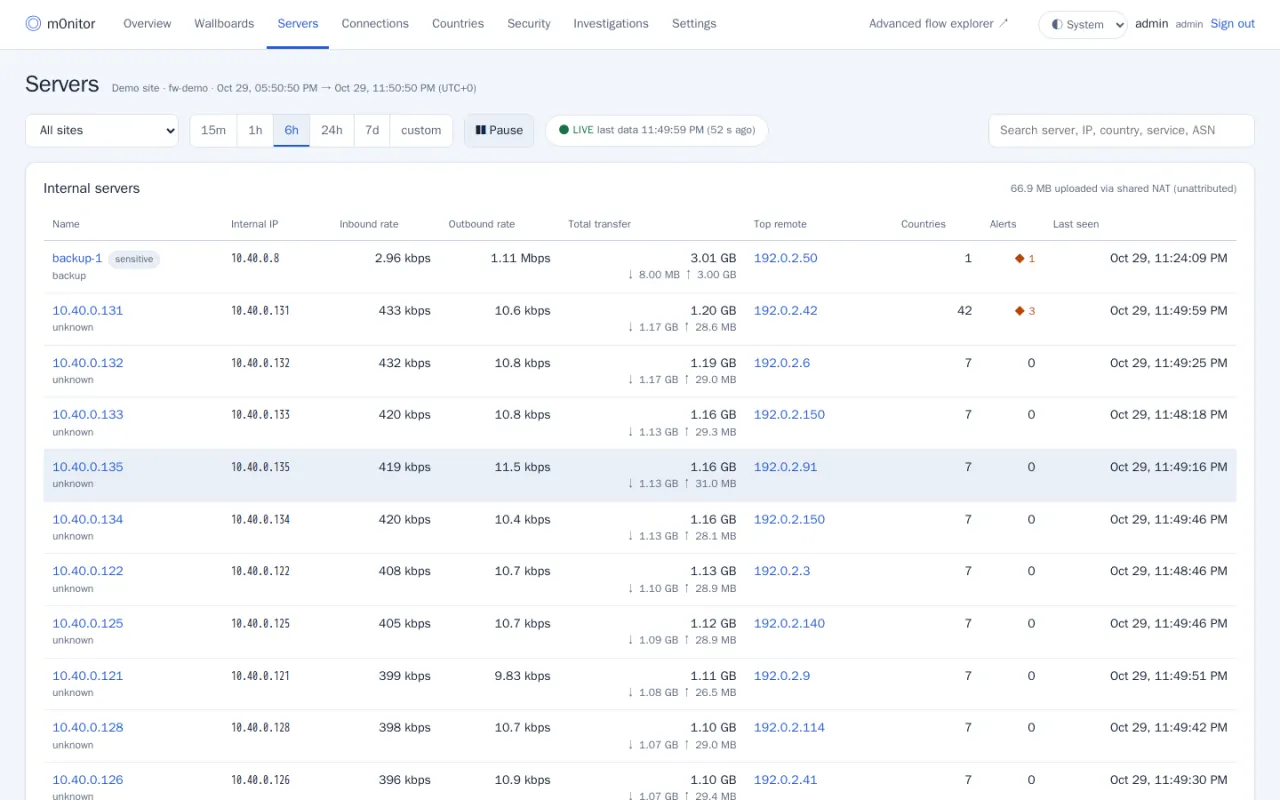Select the 1h time range
Image resolution: width=1280 pixels, height=800 pixels.
click(255, 130)
